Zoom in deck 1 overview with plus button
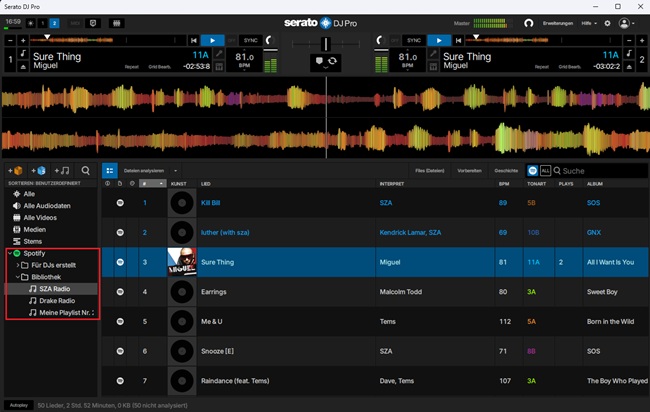650x412 pixels. coord(23,40)
